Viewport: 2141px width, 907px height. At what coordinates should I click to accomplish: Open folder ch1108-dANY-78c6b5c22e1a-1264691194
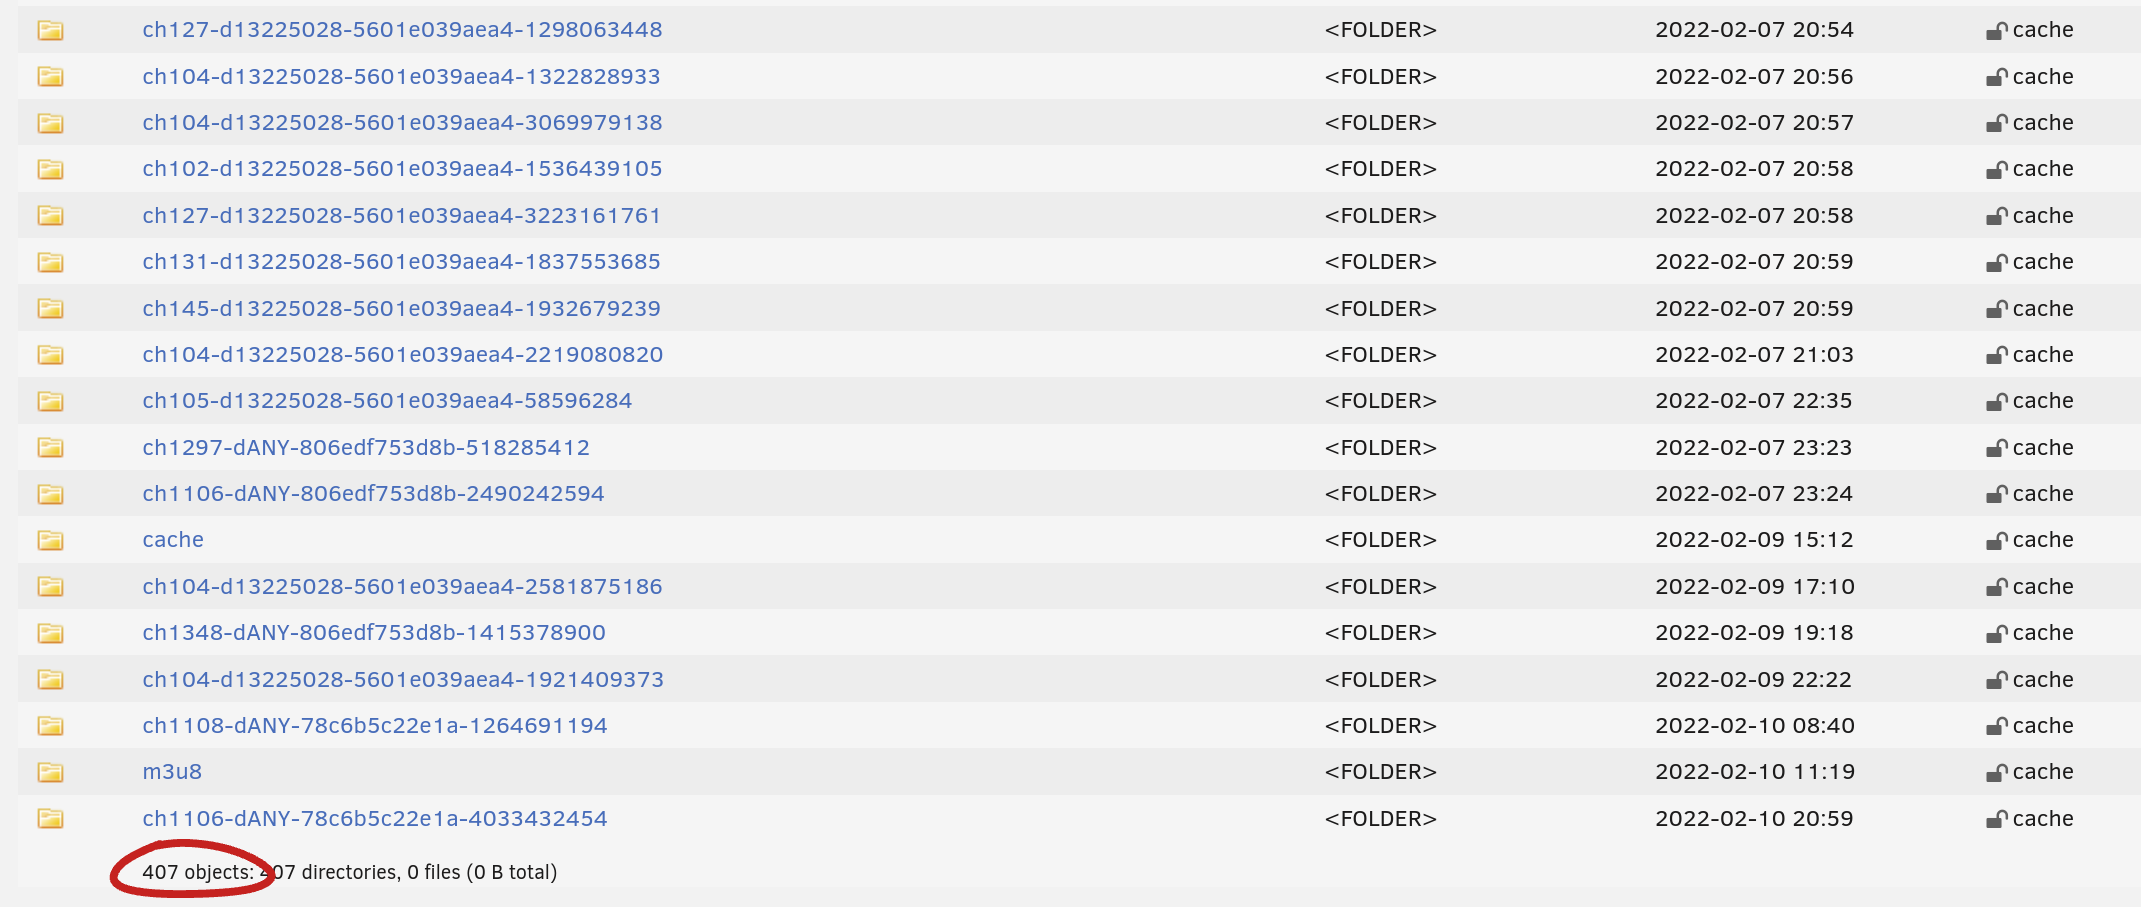click(x=374, y=726)
